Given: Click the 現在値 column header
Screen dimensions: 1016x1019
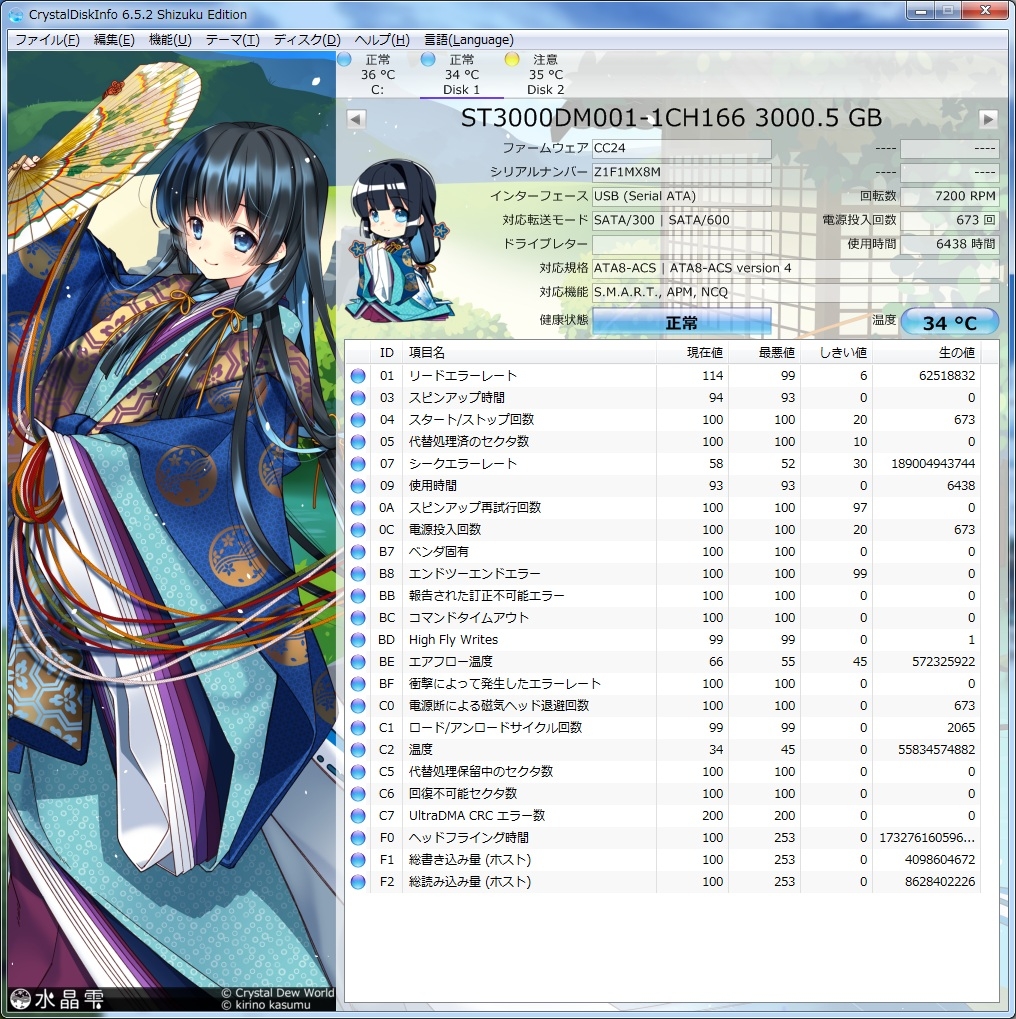Looking at the screenshot, I should pyautogui.click(x=692, y=352).
